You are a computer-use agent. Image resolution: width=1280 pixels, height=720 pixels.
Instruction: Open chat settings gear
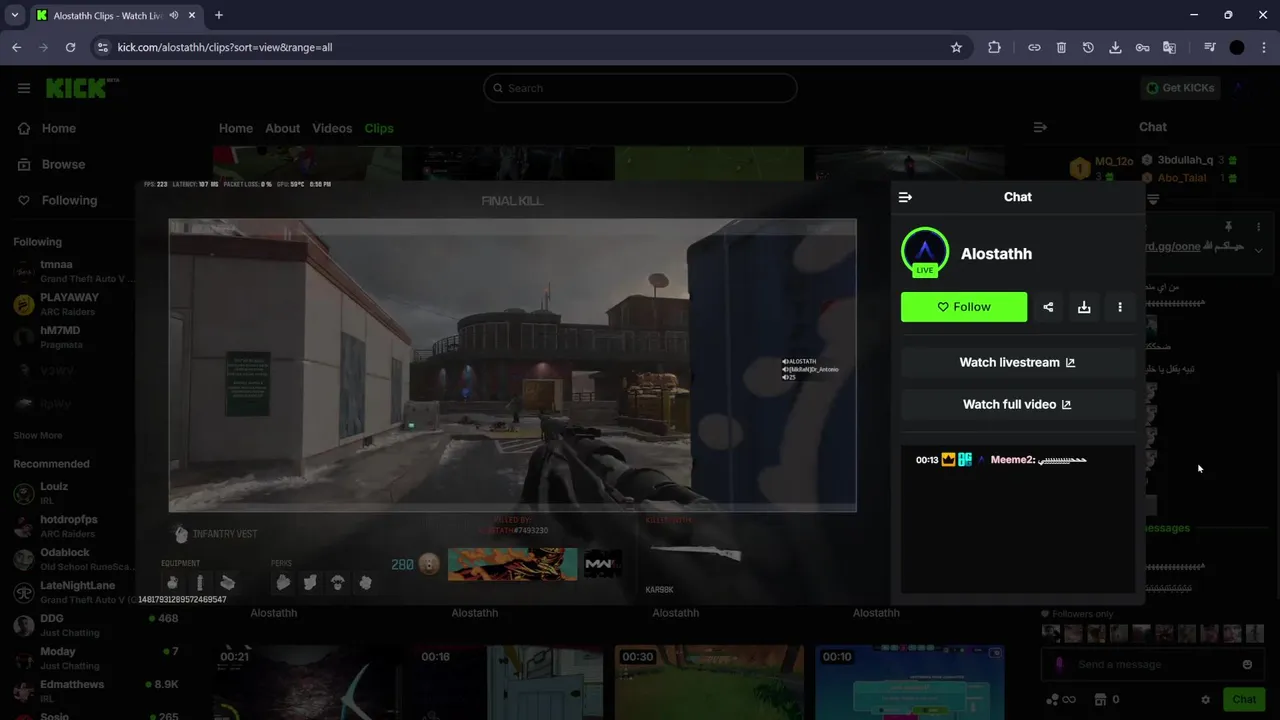click(1205, 700)
